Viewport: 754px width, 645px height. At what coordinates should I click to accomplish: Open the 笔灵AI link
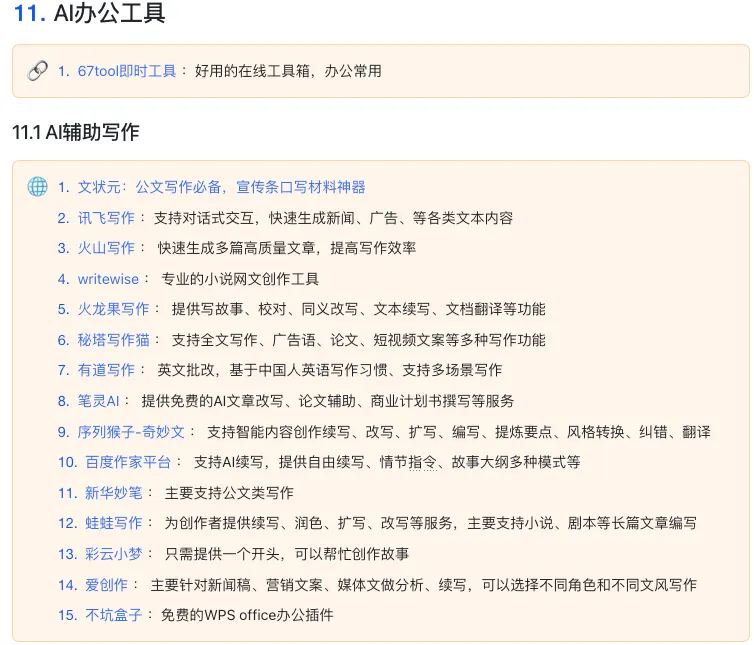click(x=98, y=401)
